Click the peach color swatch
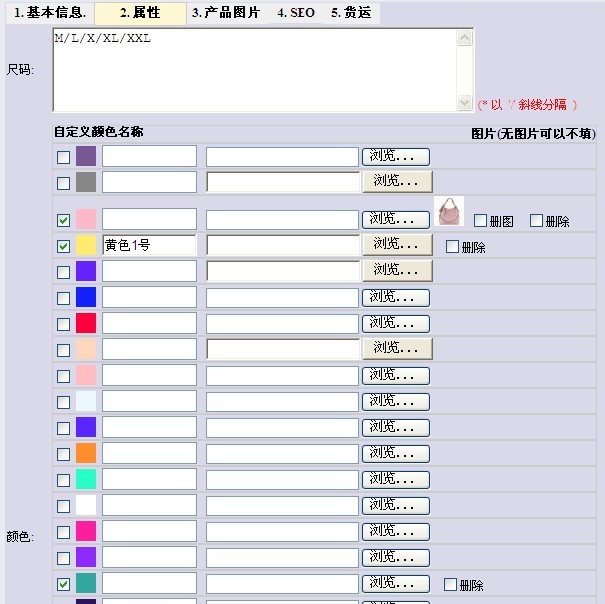 86,349
